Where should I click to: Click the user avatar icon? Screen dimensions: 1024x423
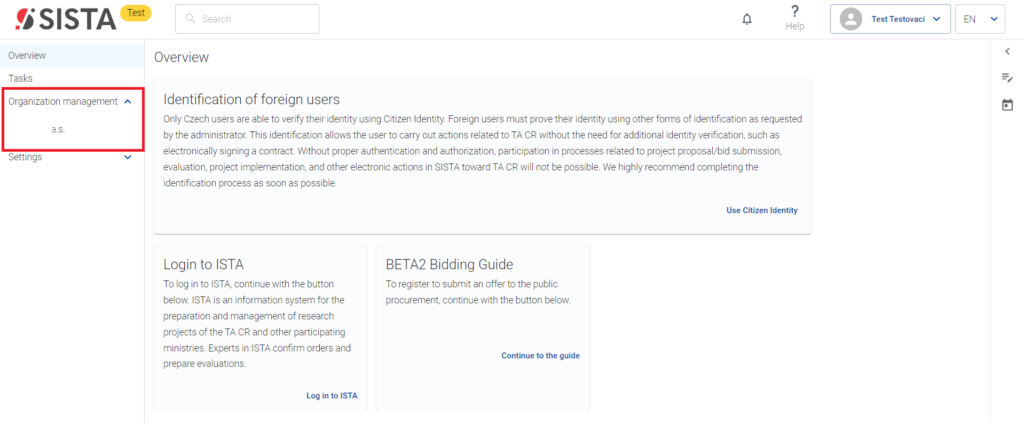click(x=850, y=20)
